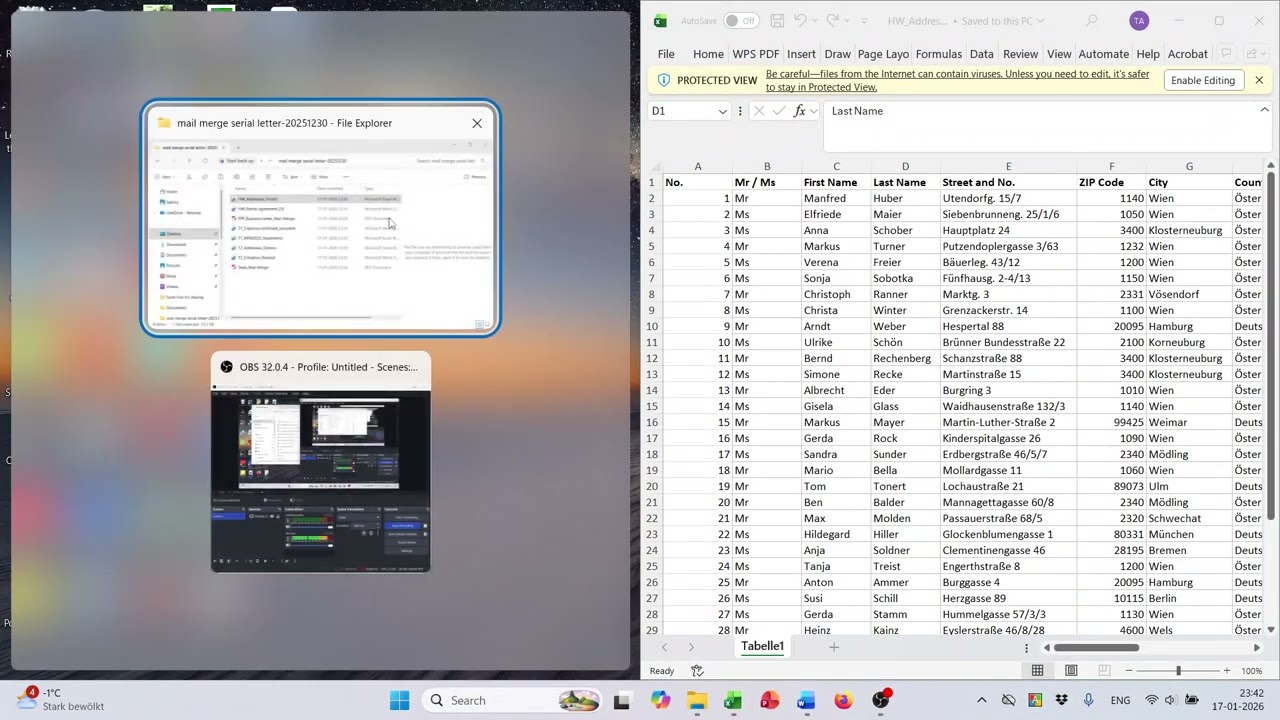The width and height of the screenshot is (1280, 720).
Task: Click the taskbar Search box
Action: click(512, 700)
